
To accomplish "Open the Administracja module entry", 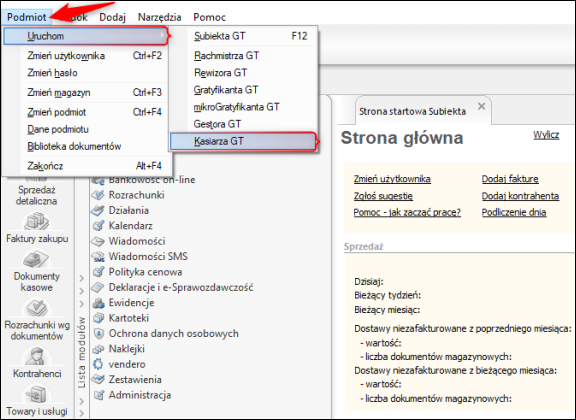I will click(x=140, y=395).
